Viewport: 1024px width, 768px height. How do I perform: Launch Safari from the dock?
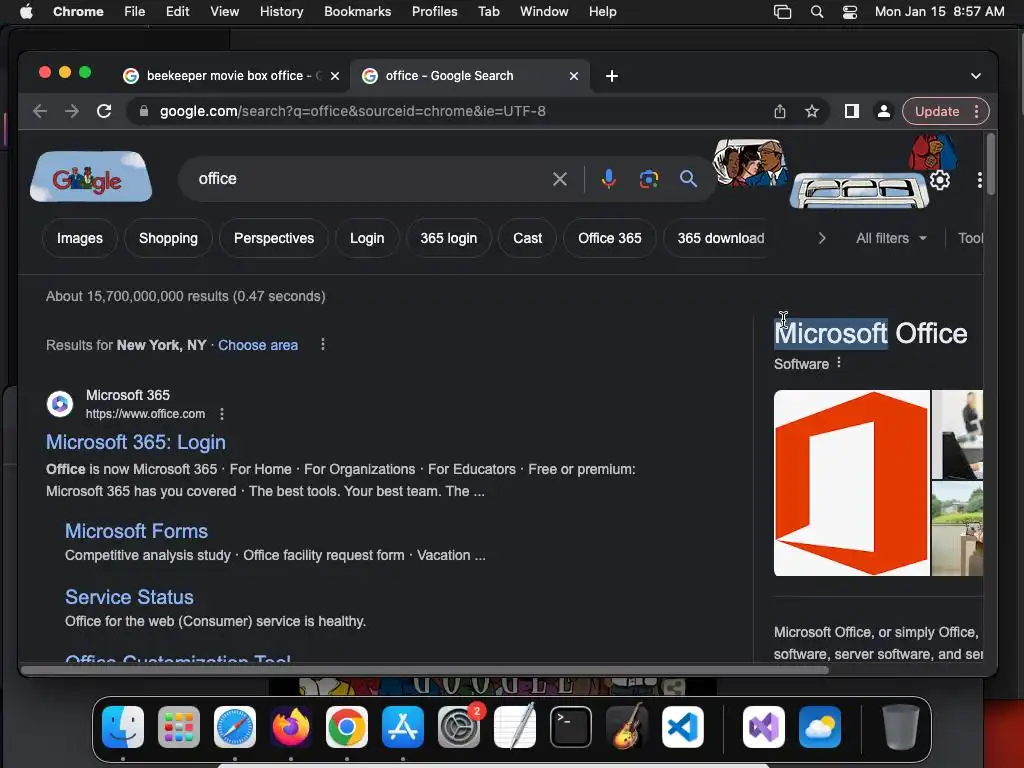(x=235, y=727)
